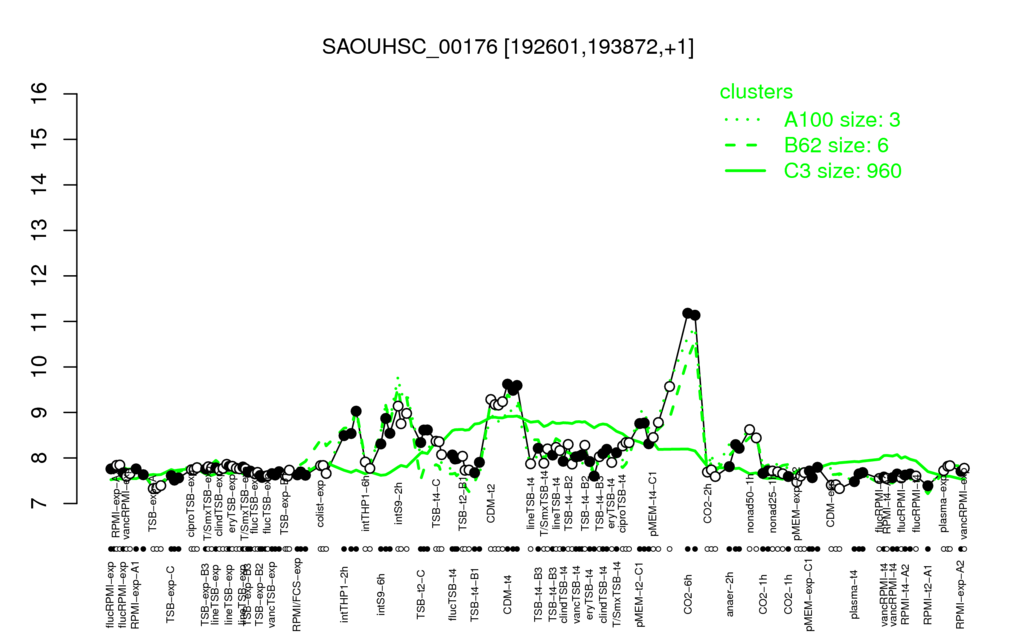Viewport: 1024px width, 640px height.
Task: Click y-axis tick label 15
Action: click(x=39, y=139)
